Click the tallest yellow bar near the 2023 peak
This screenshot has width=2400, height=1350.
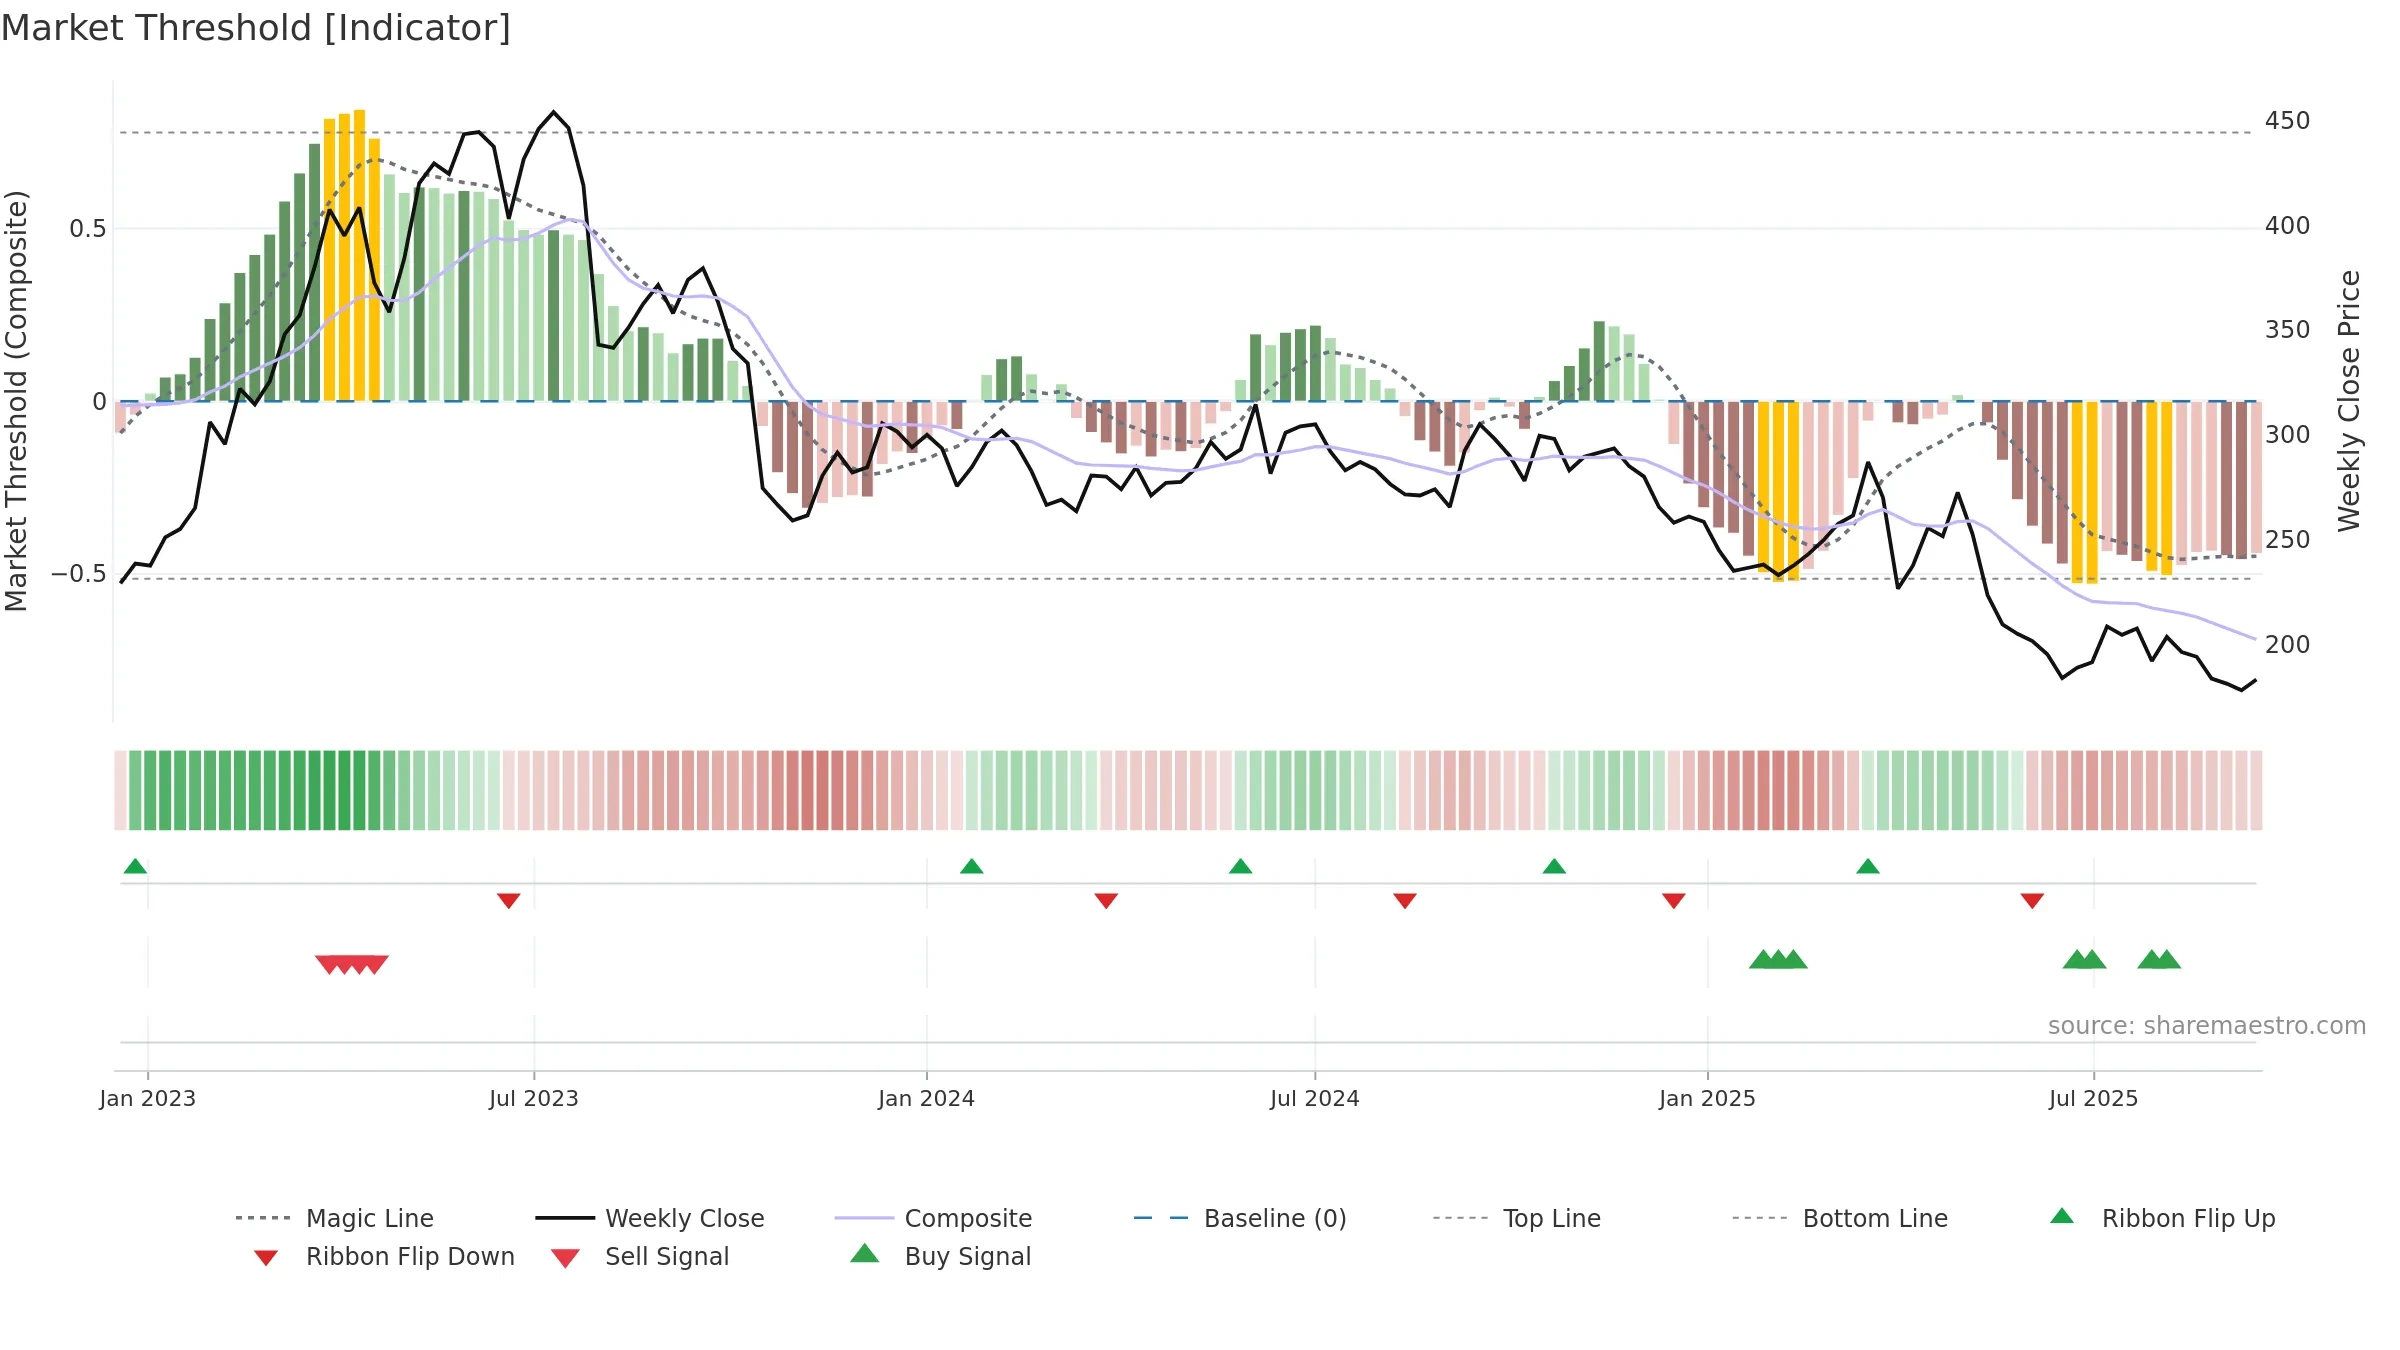pos(359,255)
